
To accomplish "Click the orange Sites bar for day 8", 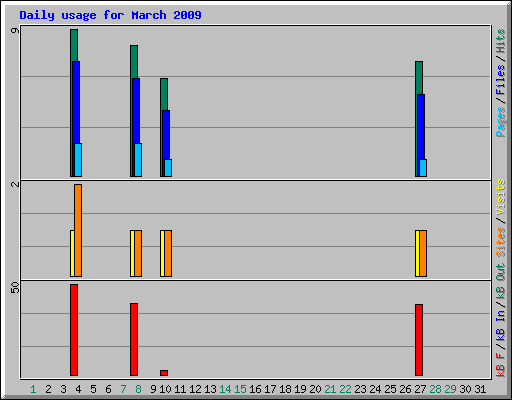I will pos(138,253).
